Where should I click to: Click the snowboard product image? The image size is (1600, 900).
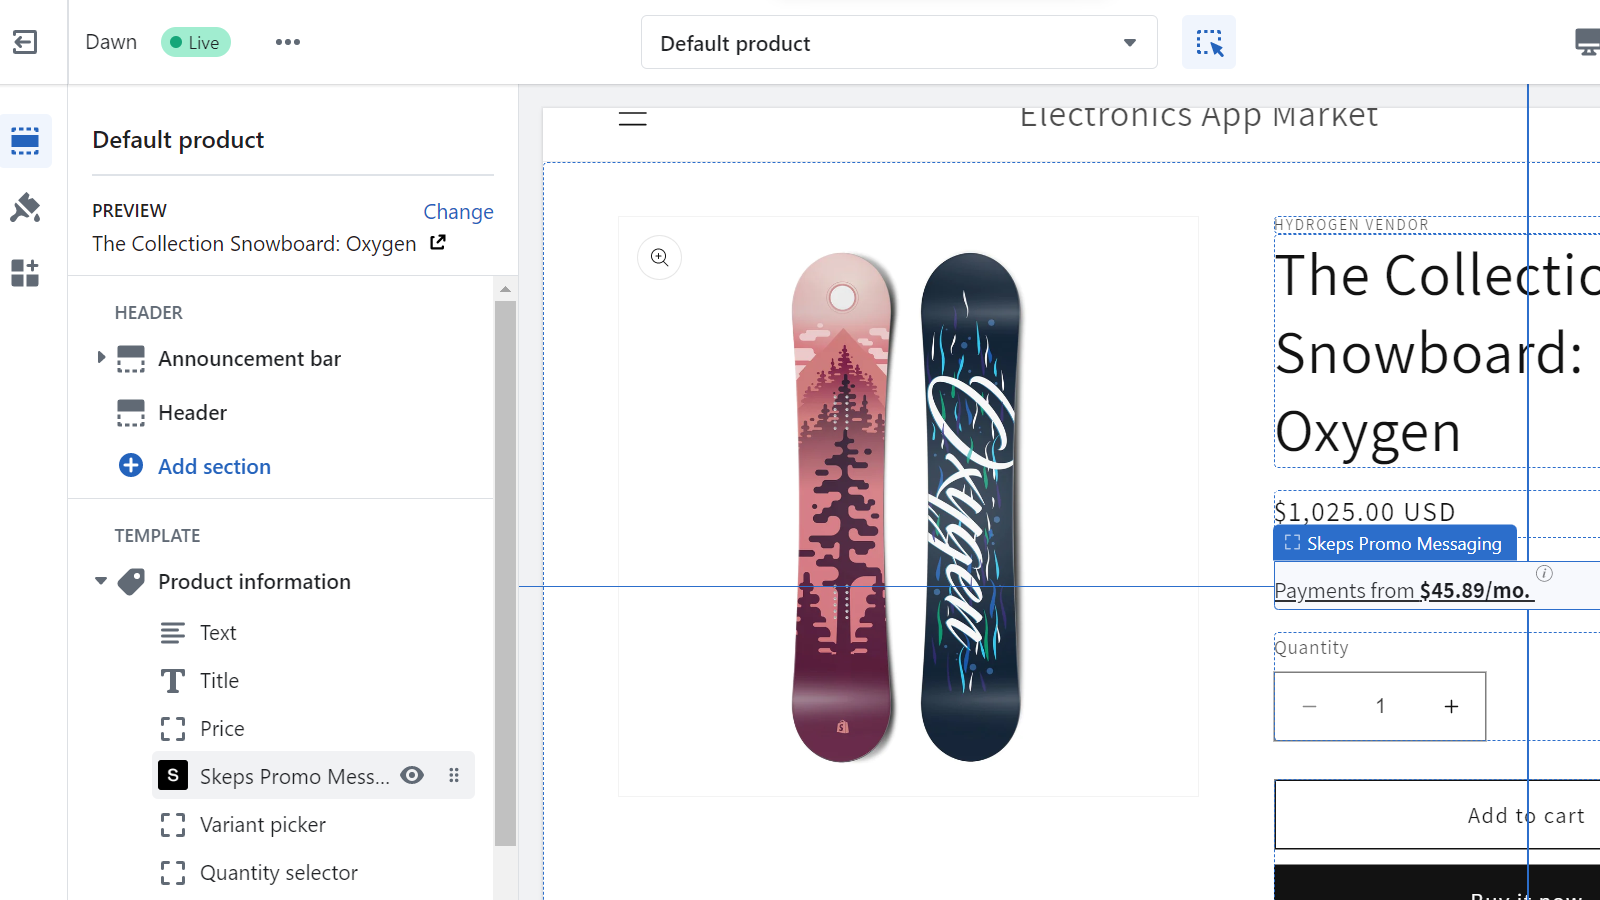tap(908, 506)
